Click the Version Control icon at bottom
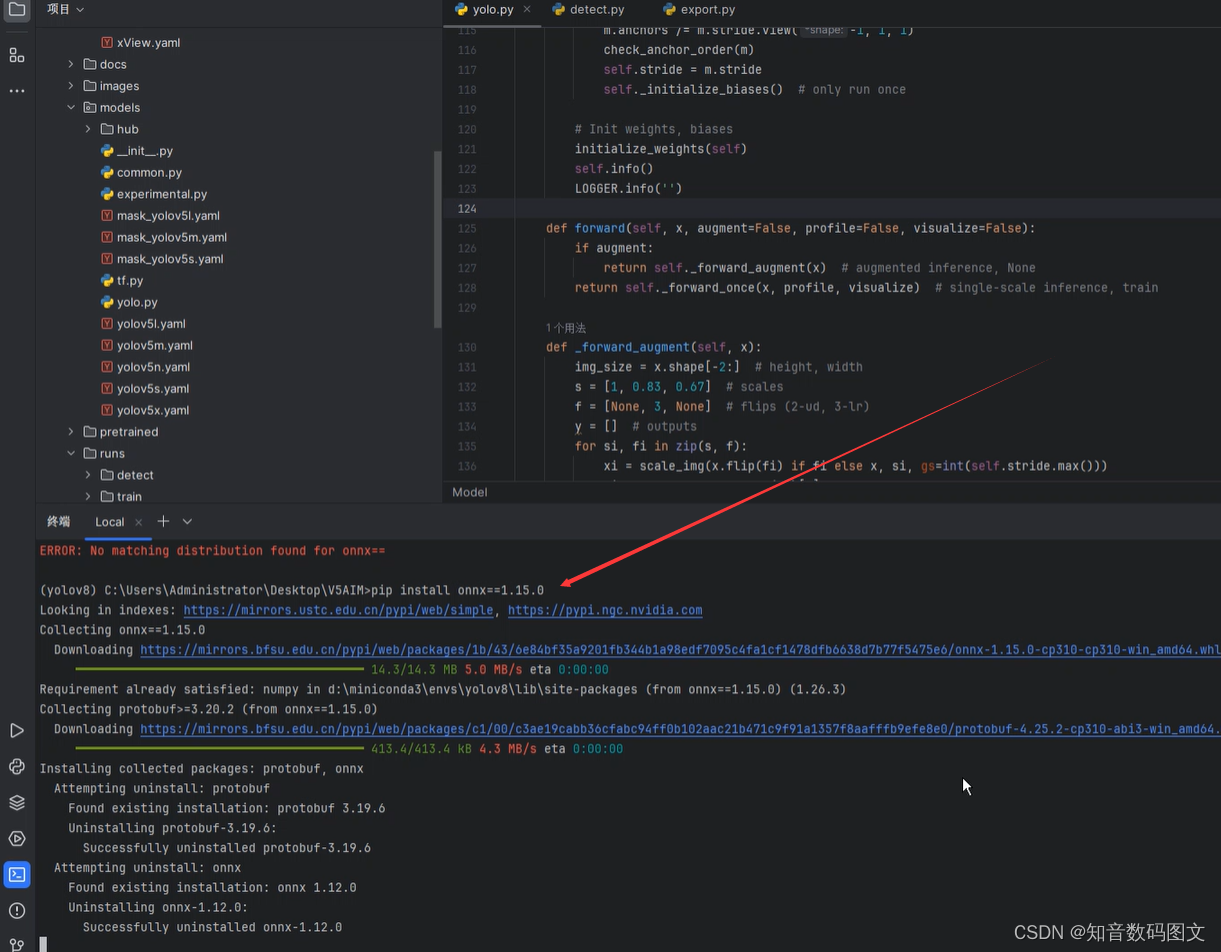Viewport: 1221px width, 952px height. click(16, 946)
